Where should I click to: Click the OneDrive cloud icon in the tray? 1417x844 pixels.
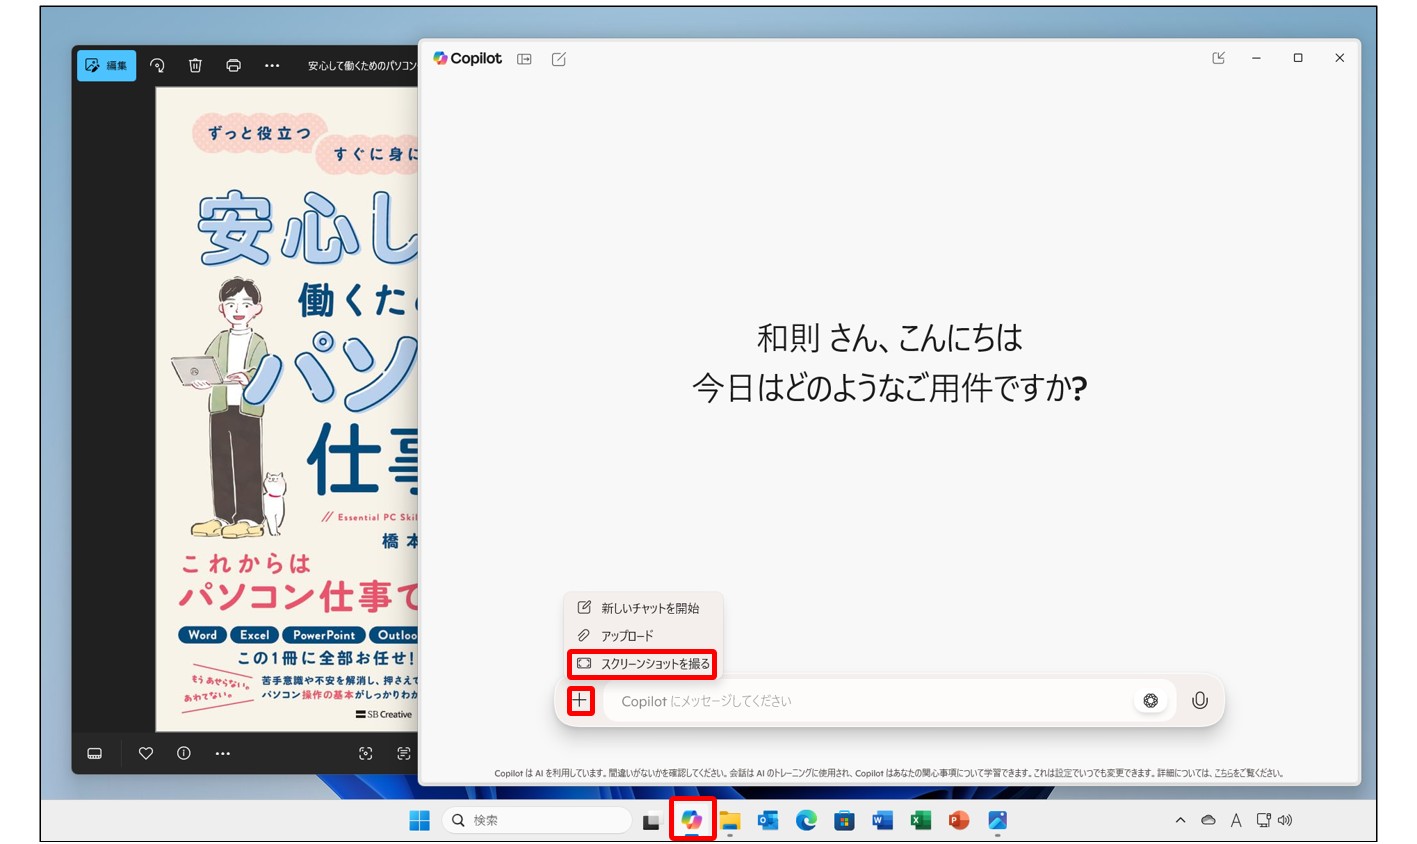pos(1208,820)
